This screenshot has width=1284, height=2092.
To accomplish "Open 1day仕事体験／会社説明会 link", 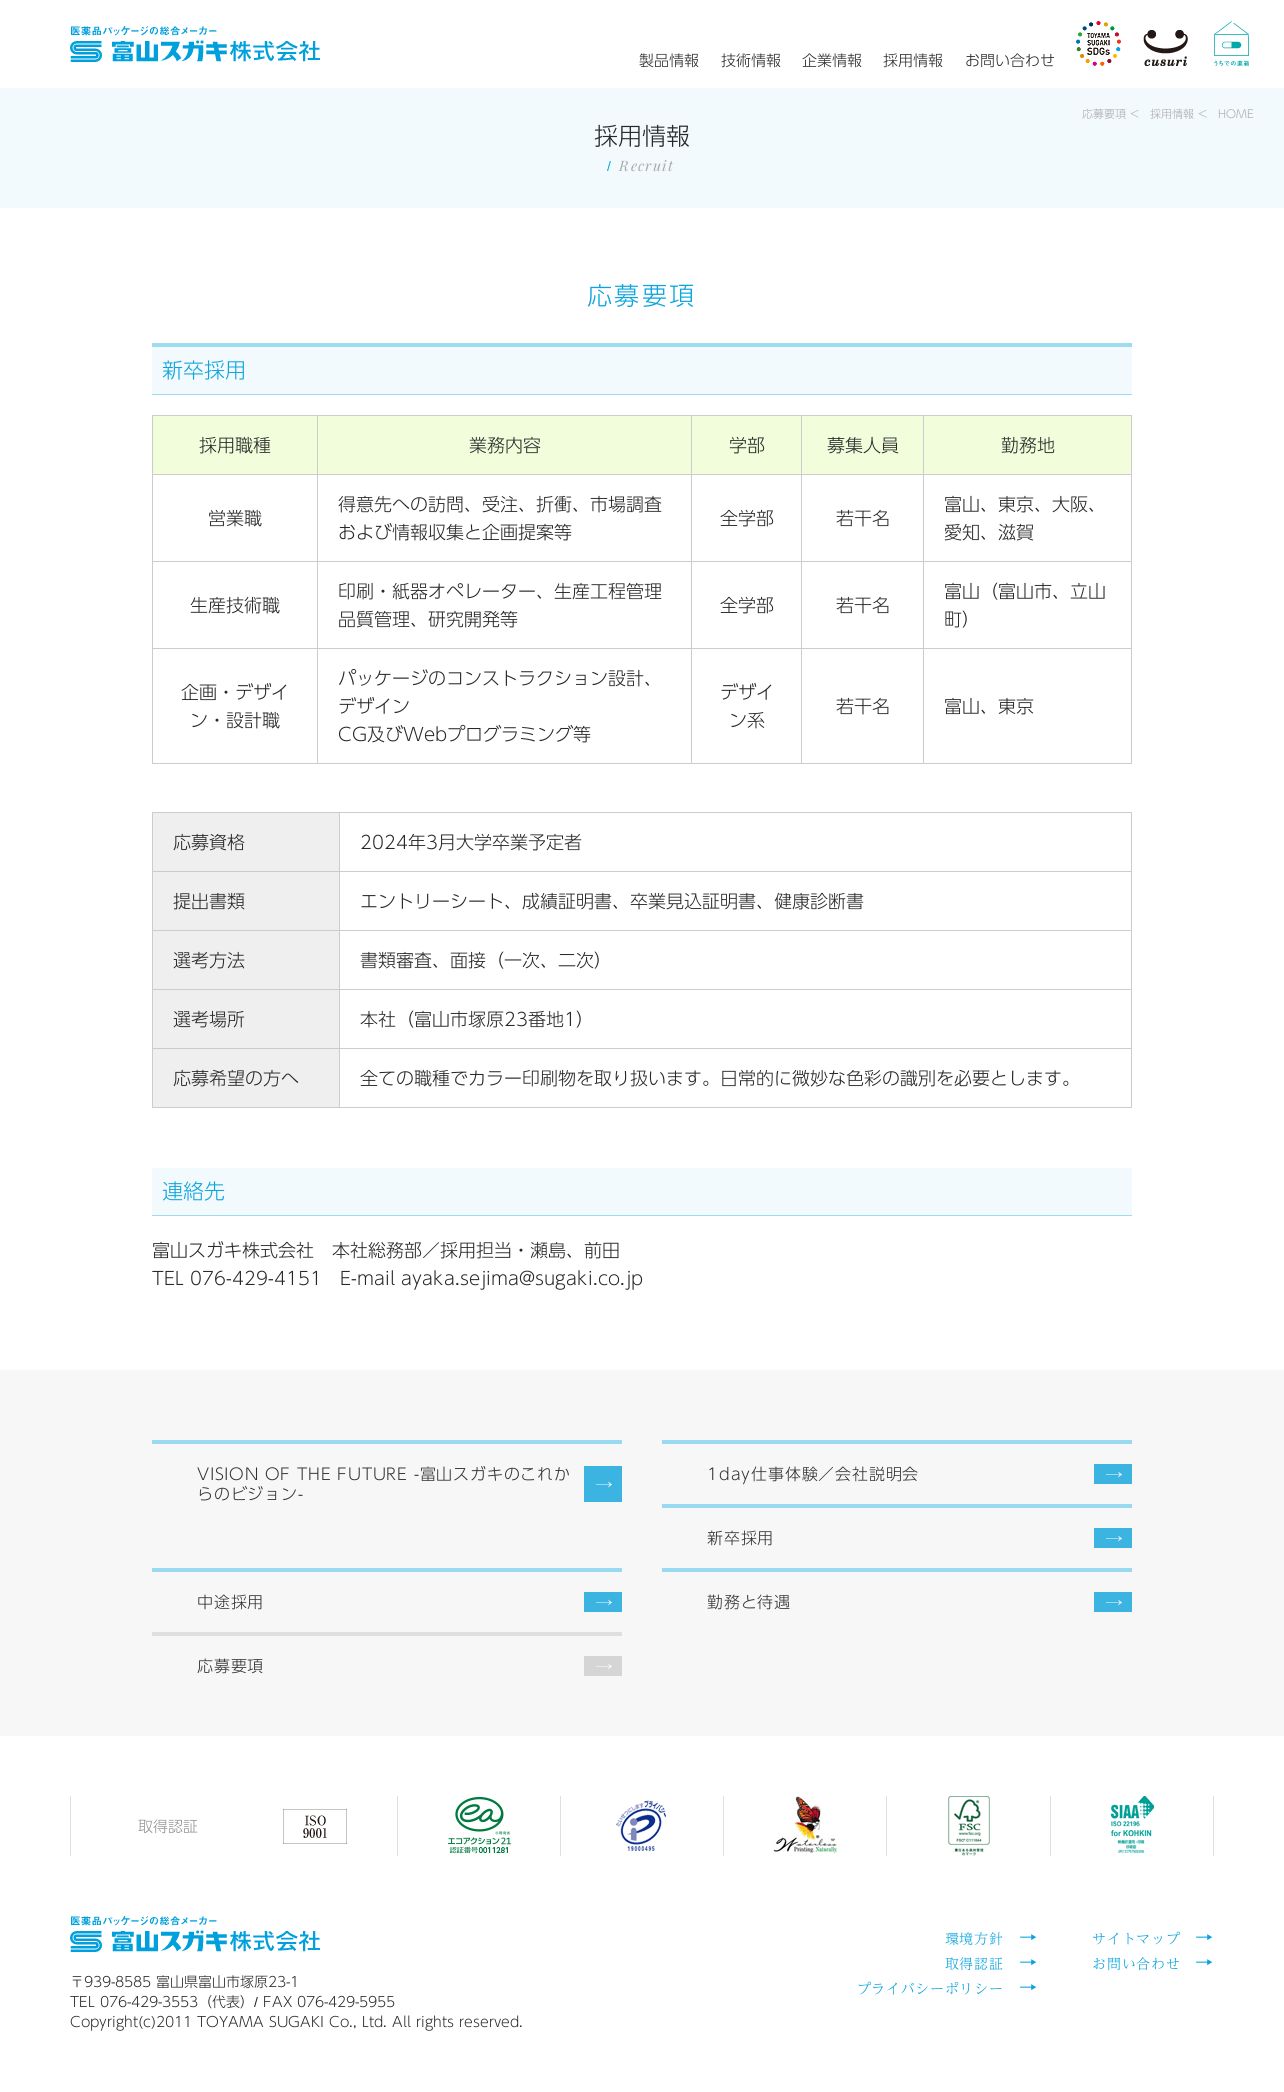I will pos(812,1474).
